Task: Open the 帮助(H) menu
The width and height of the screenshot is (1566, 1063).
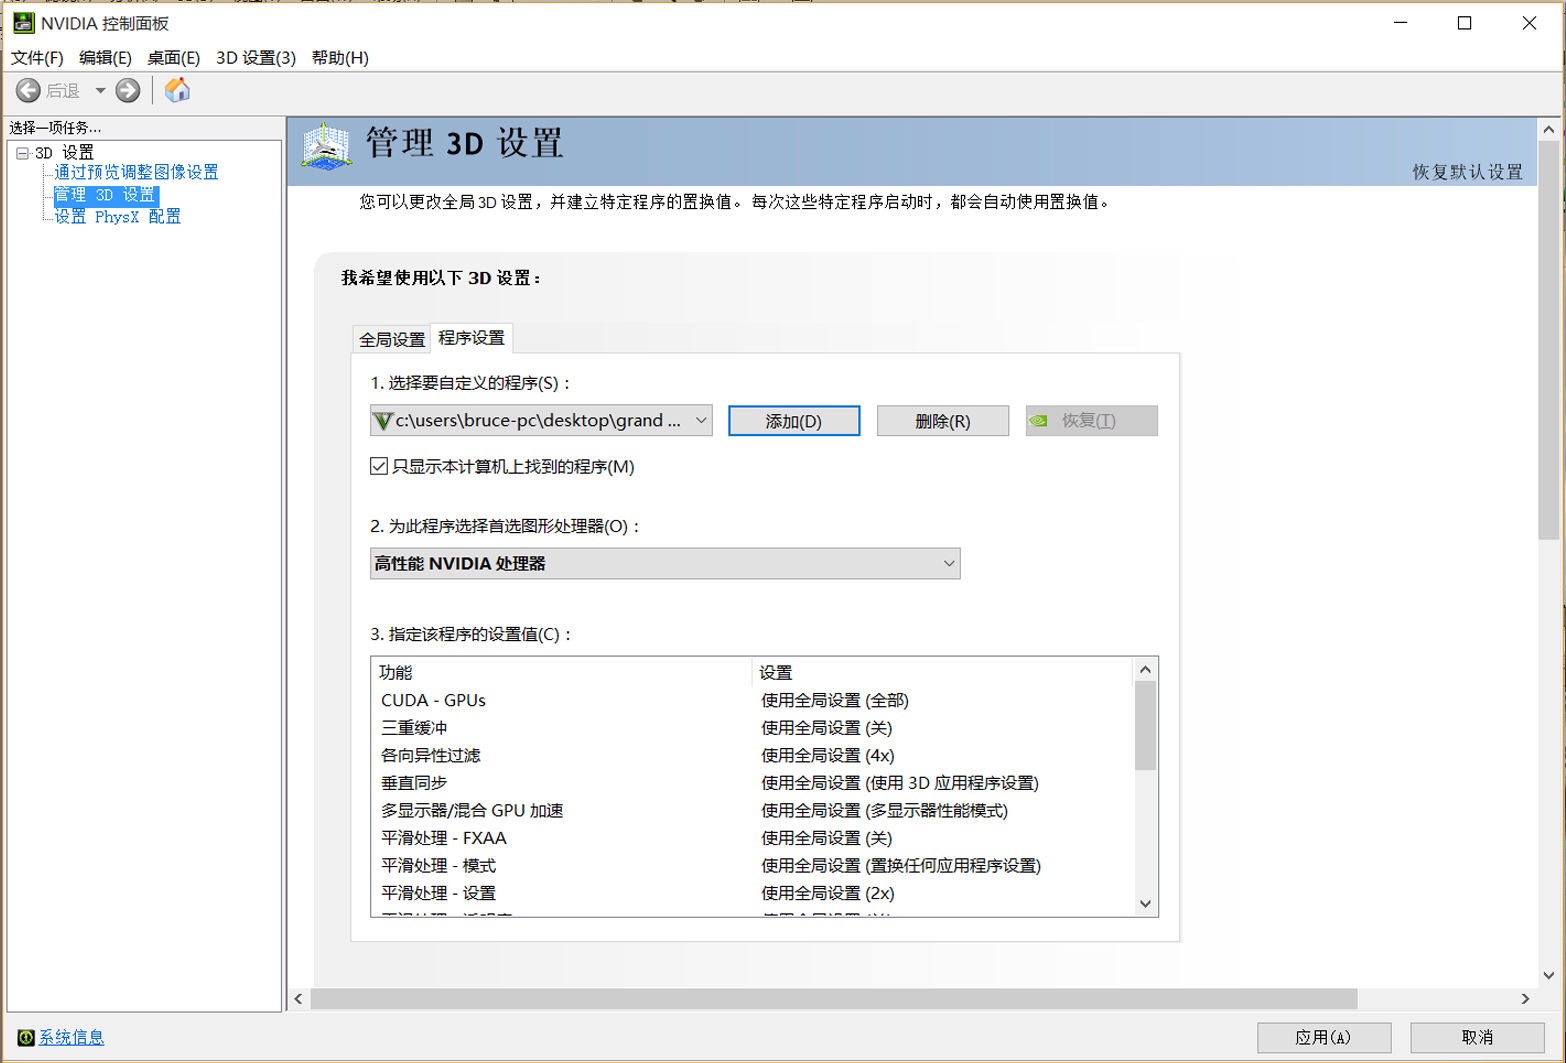Action: [340, 58]
